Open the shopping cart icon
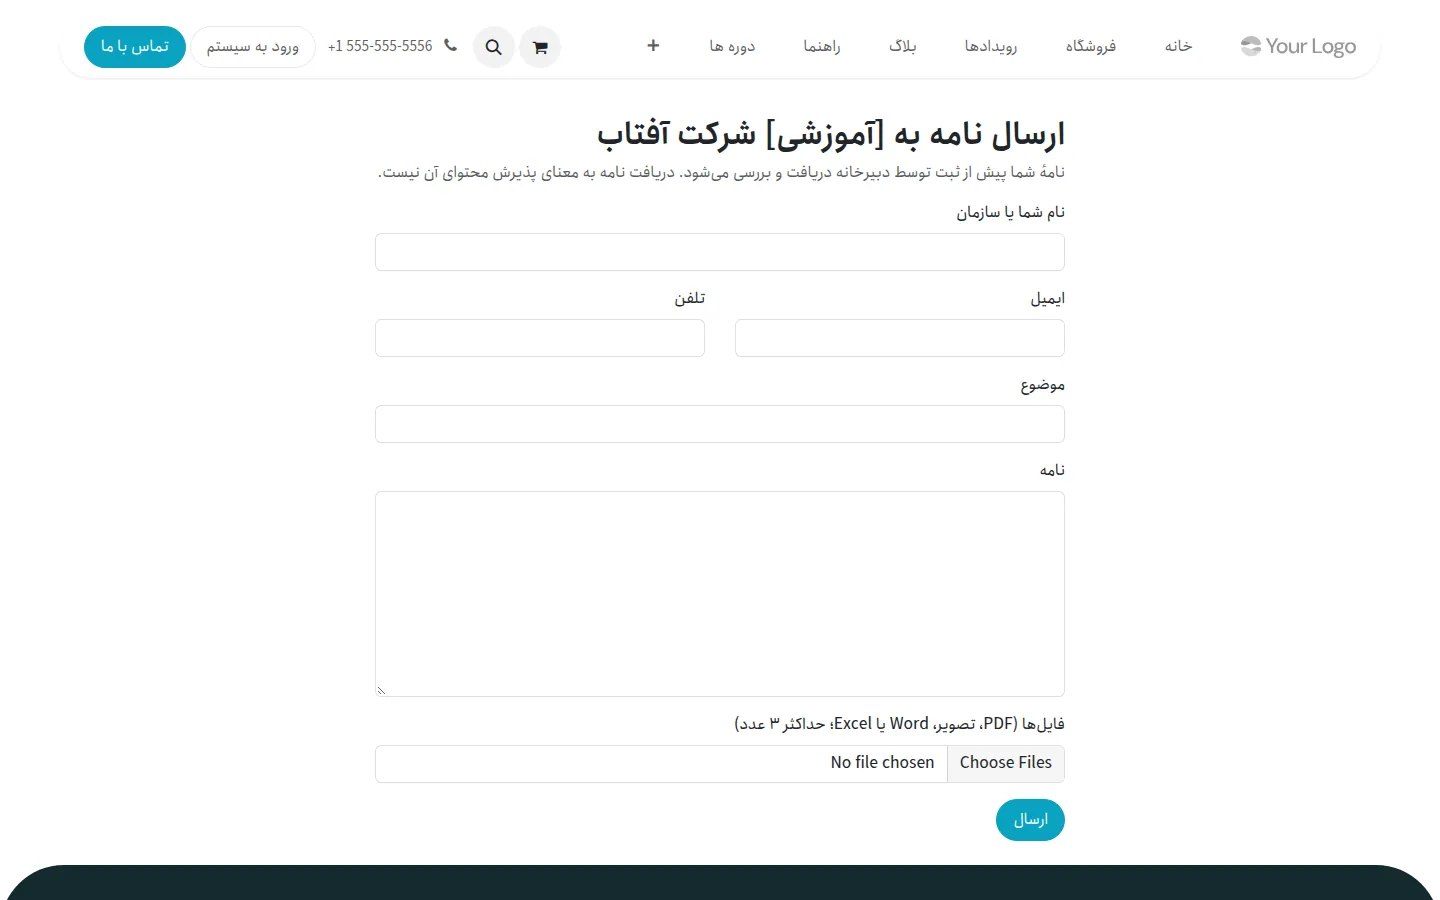The height and width of the screenshot is (900, 1440). tap(540, 47)
